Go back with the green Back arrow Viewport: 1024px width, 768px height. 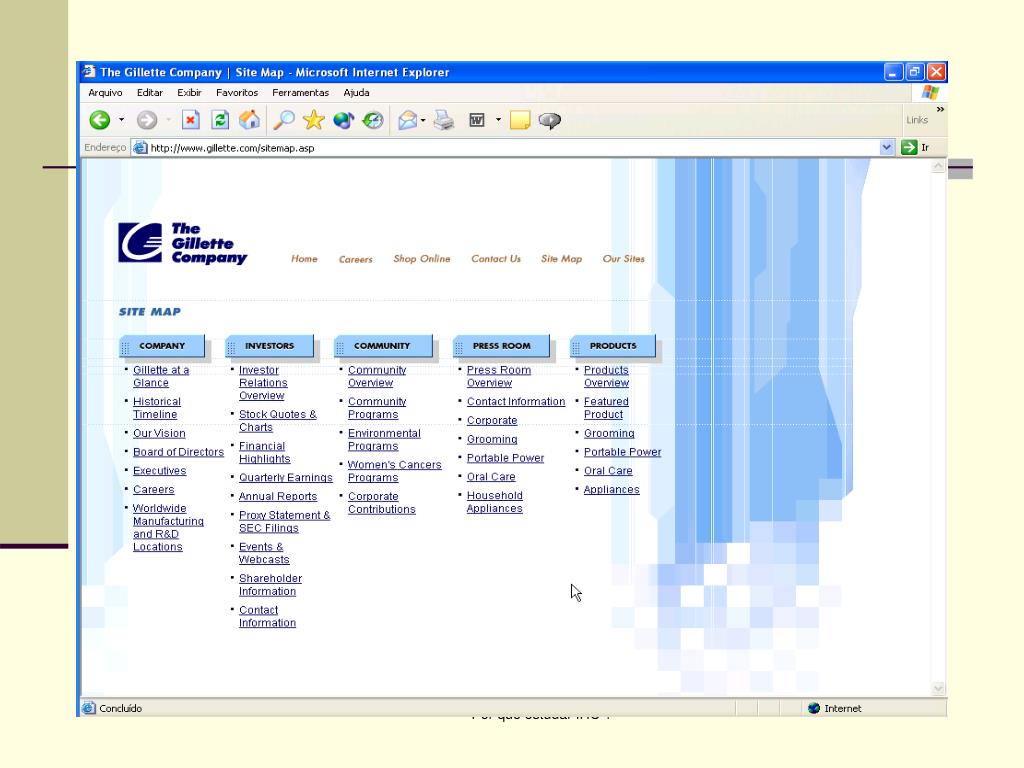[100, 120]
